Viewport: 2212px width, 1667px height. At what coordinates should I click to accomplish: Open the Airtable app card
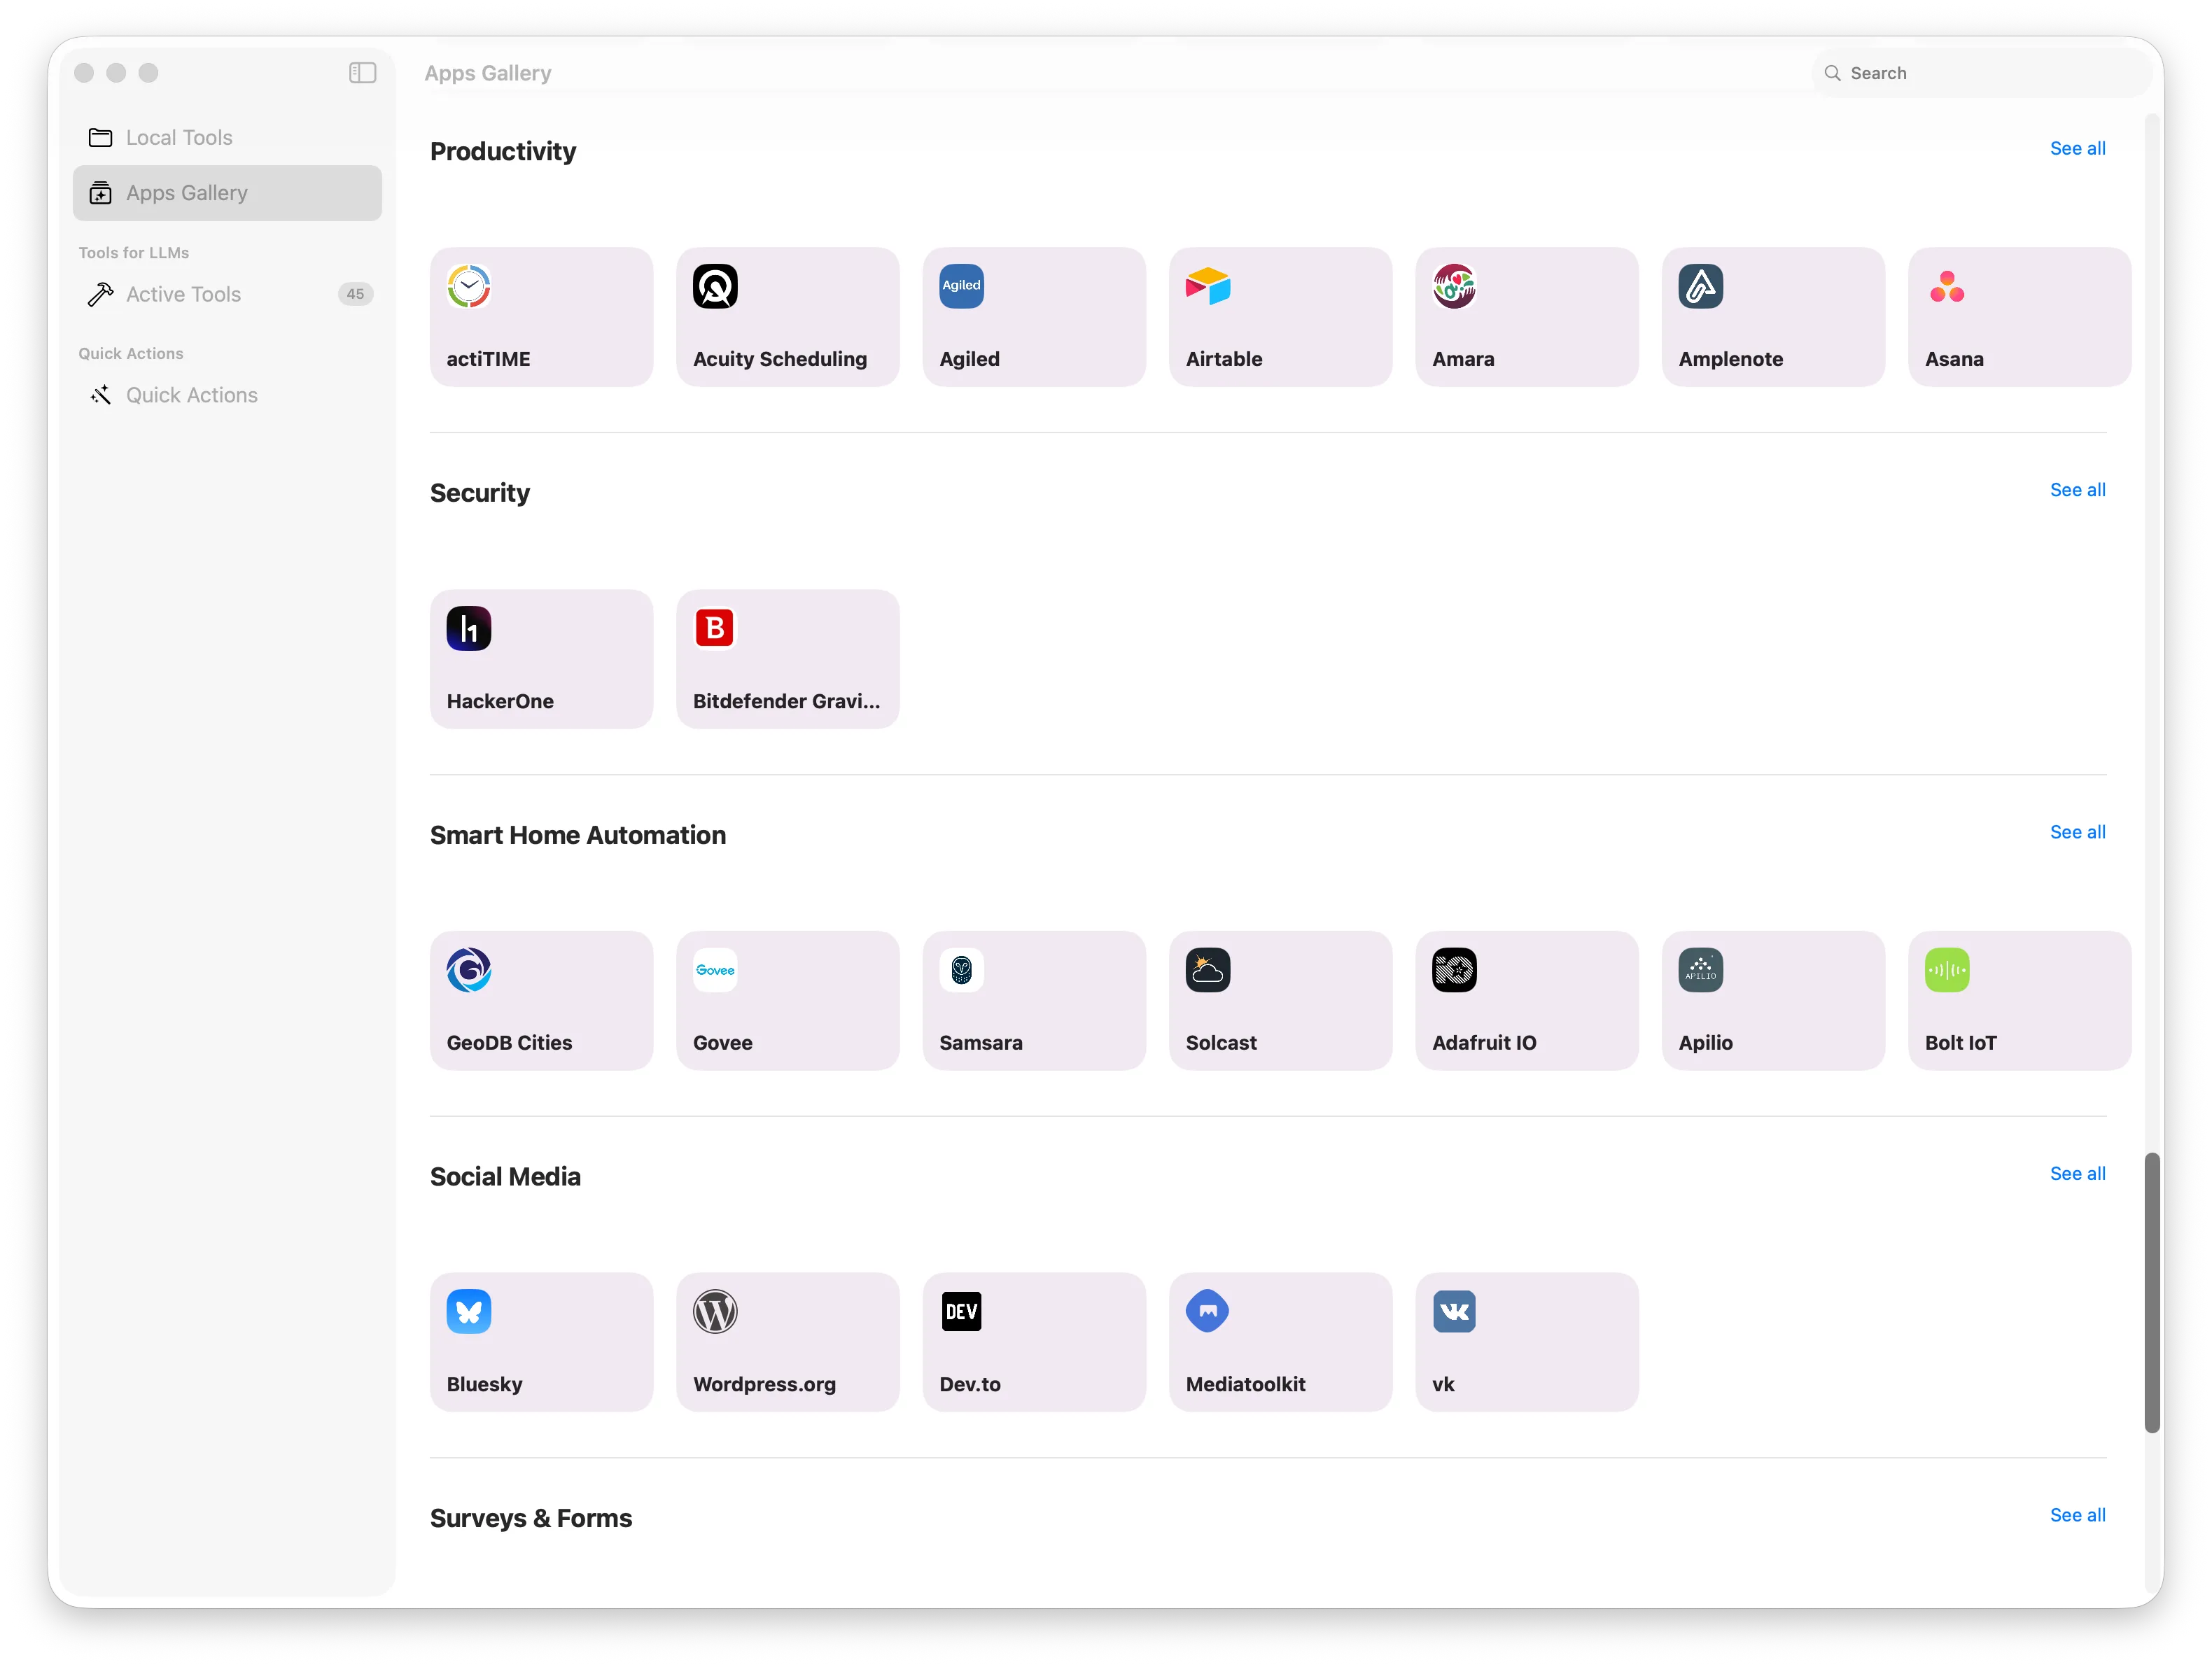[x=1280, y=316]
